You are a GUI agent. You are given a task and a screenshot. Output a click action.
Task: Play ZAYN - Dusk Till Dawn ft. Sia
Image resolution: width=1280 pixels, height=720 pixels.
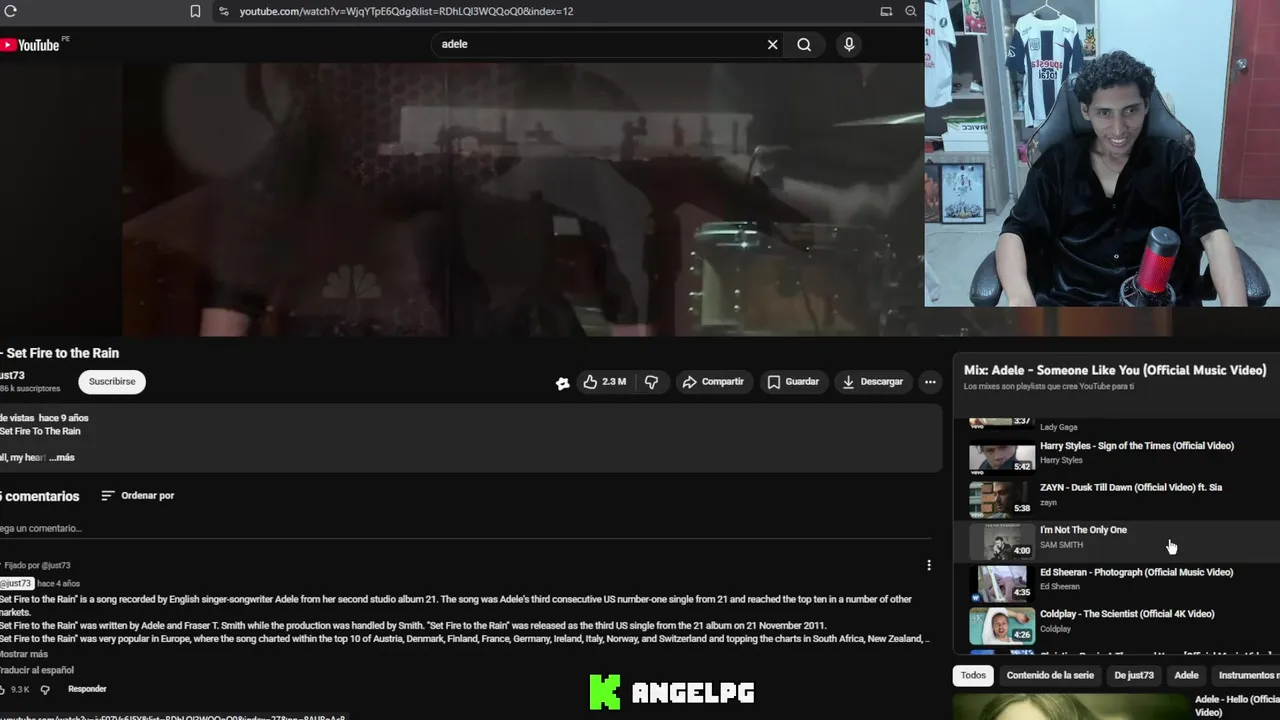[1131, 488]
